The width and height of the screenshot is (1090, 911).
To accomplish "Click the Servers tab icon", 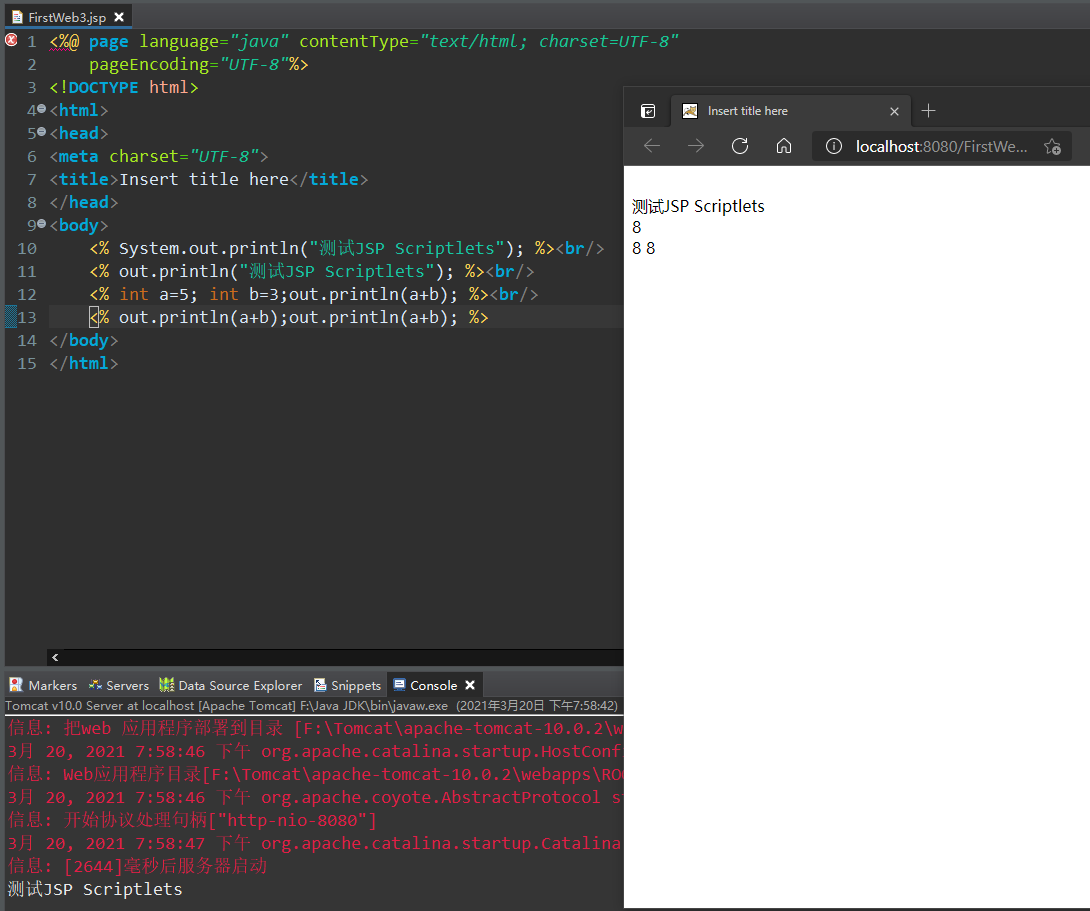I will [95, 684].
